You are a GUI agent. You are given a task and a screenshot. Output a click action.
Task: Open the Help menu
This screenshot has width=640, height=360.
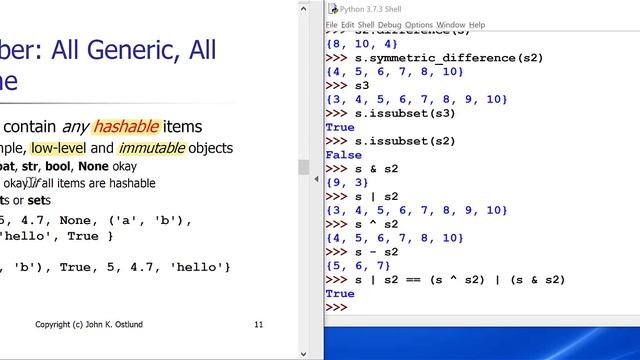[477, 25]
